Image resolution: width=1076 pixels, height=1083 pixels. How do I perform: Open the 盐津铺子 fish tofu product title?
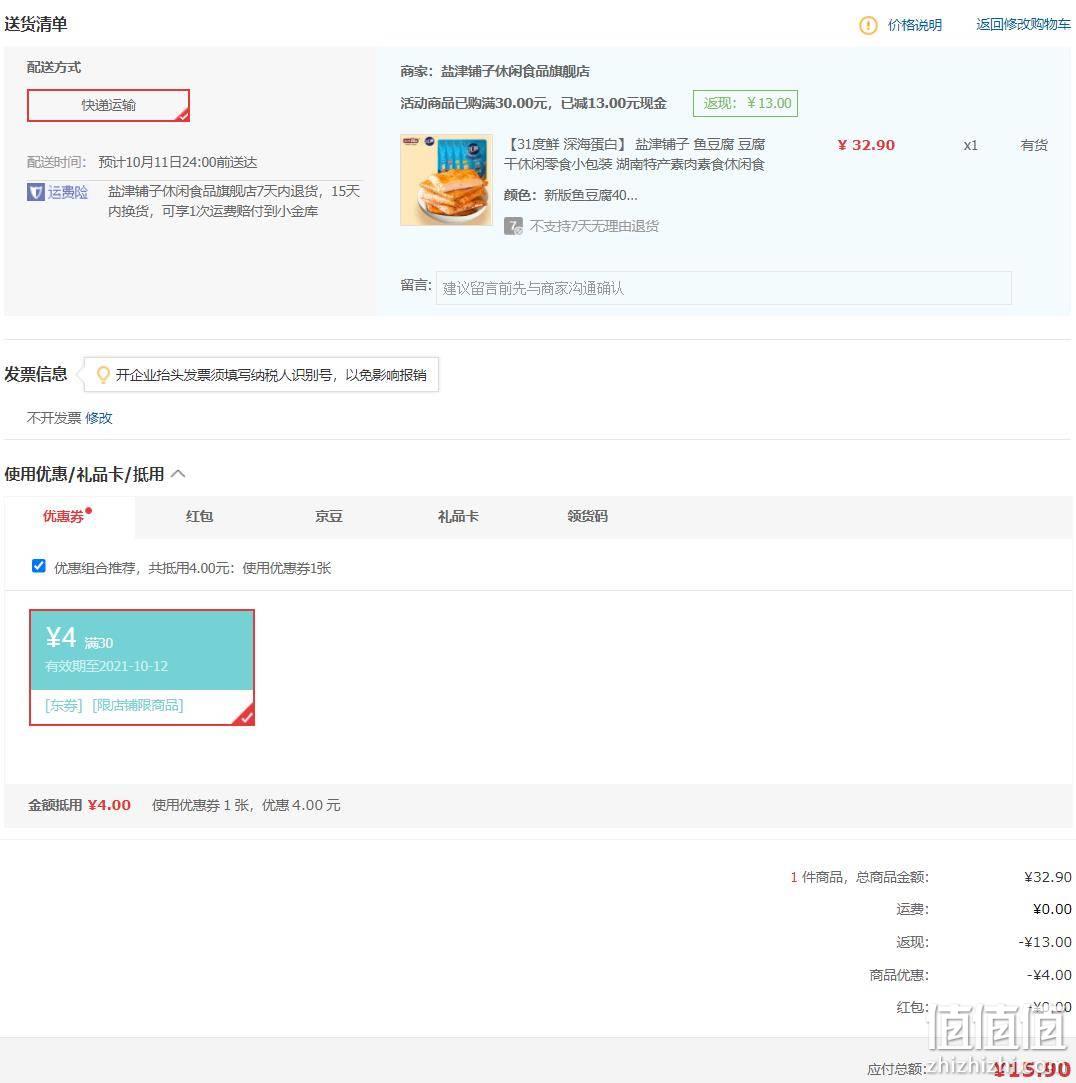coord(635,154)
